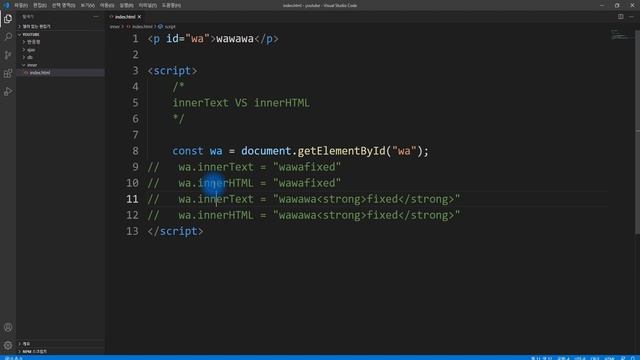The image size is (640, 360).
Task: Open the Manage gear icon
Action: (8, 345)
